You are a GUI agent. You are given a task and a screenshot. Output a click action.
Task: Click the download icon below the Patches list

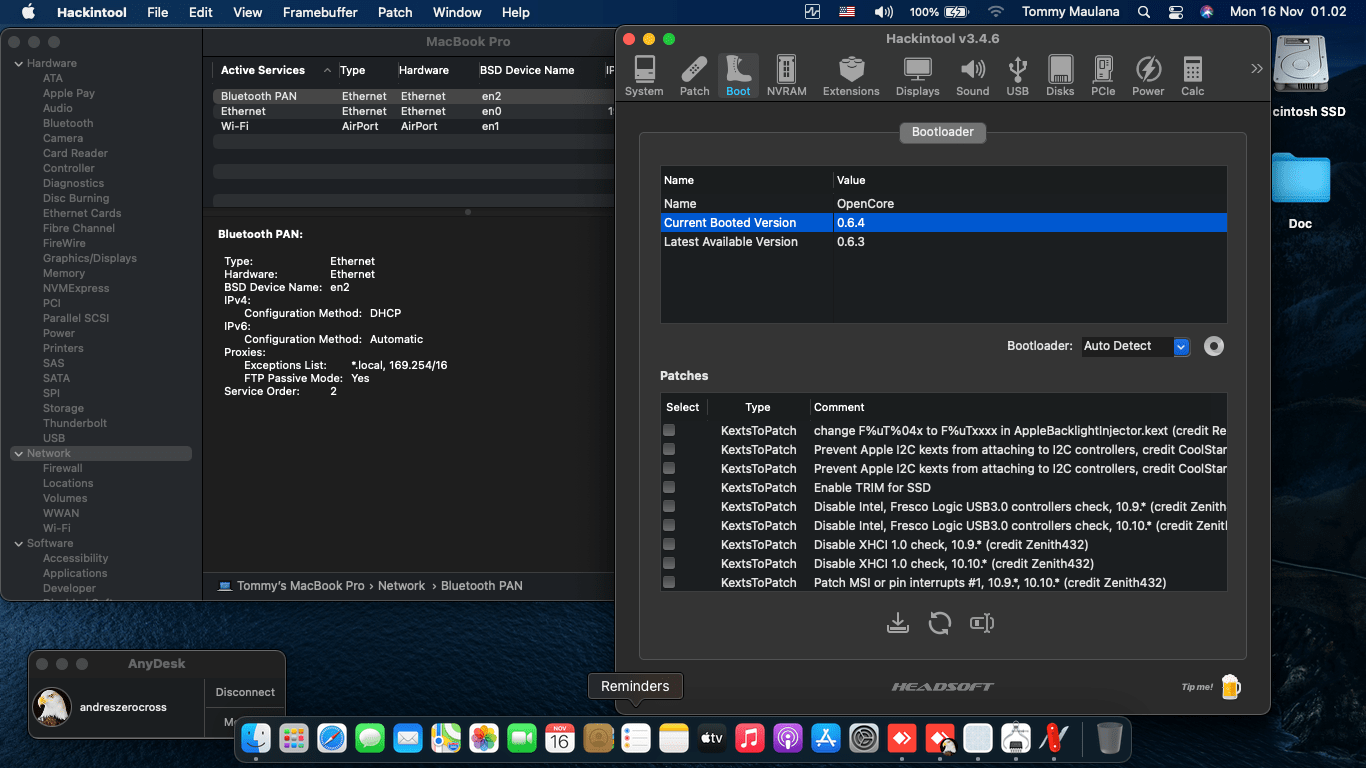pos(898,623)
